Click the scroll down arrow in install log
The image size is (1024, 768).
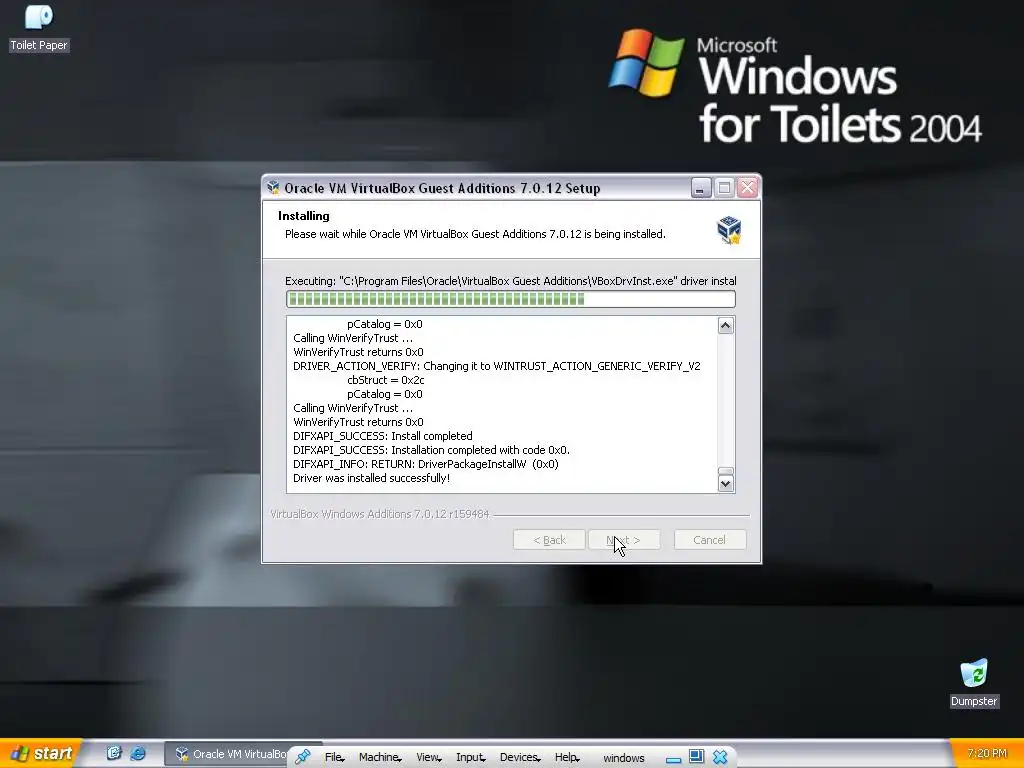click(x=726, y=483)
